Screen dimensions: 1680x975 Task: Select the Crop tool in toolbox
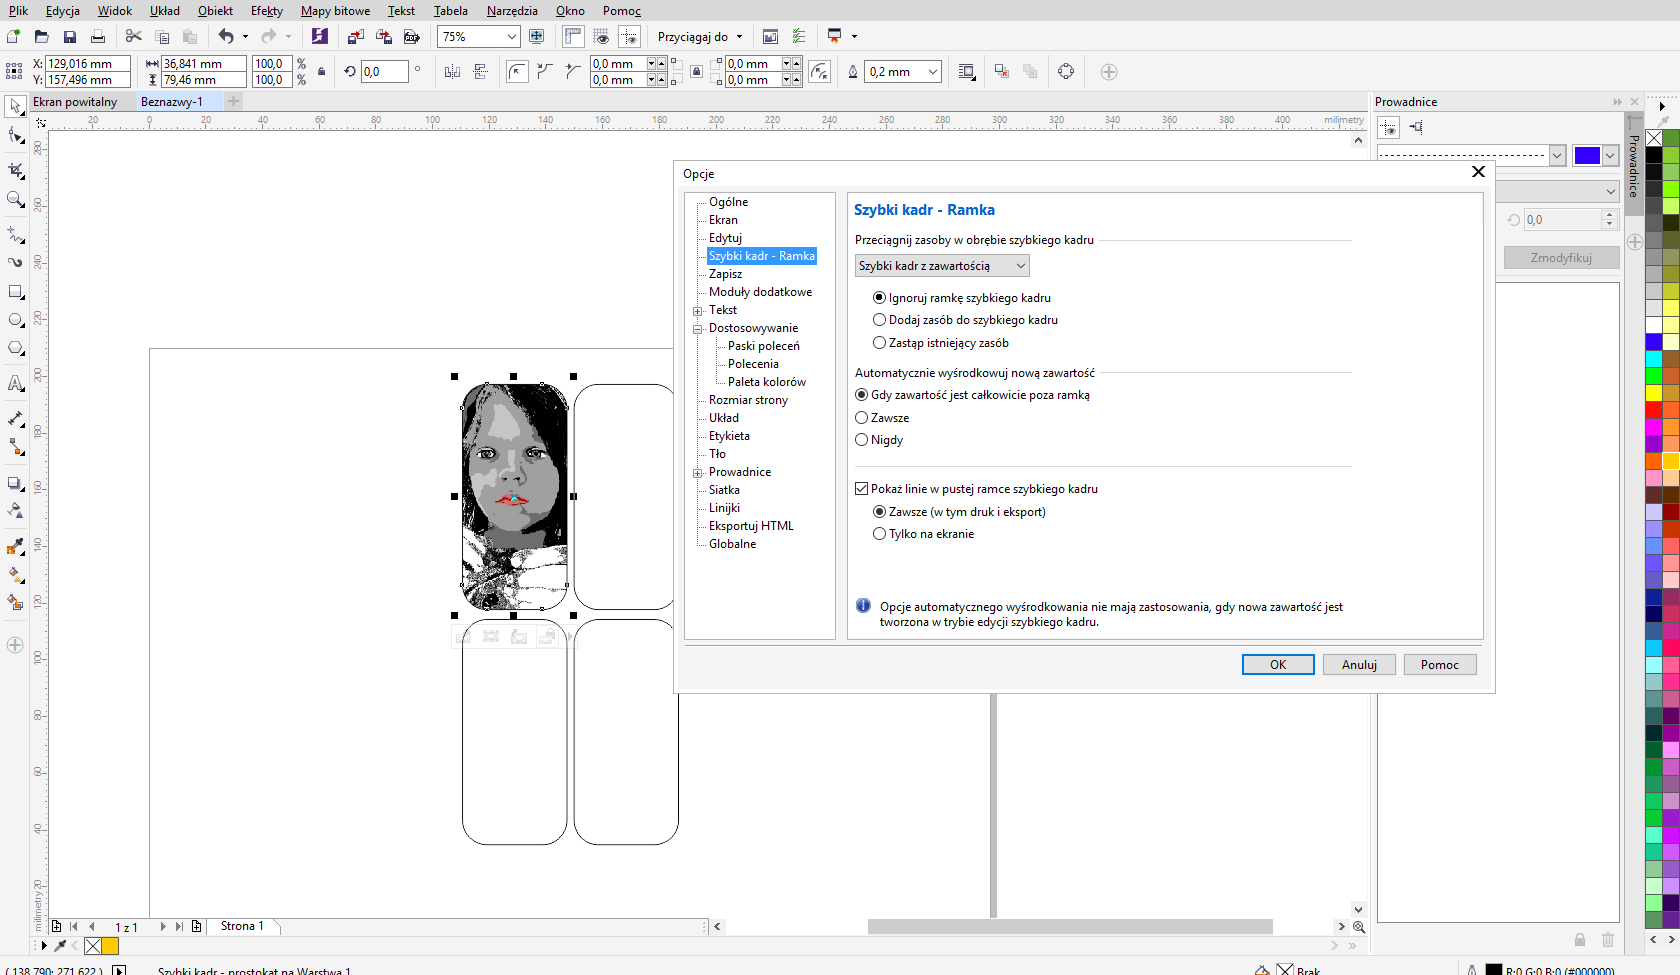point(15,170)
